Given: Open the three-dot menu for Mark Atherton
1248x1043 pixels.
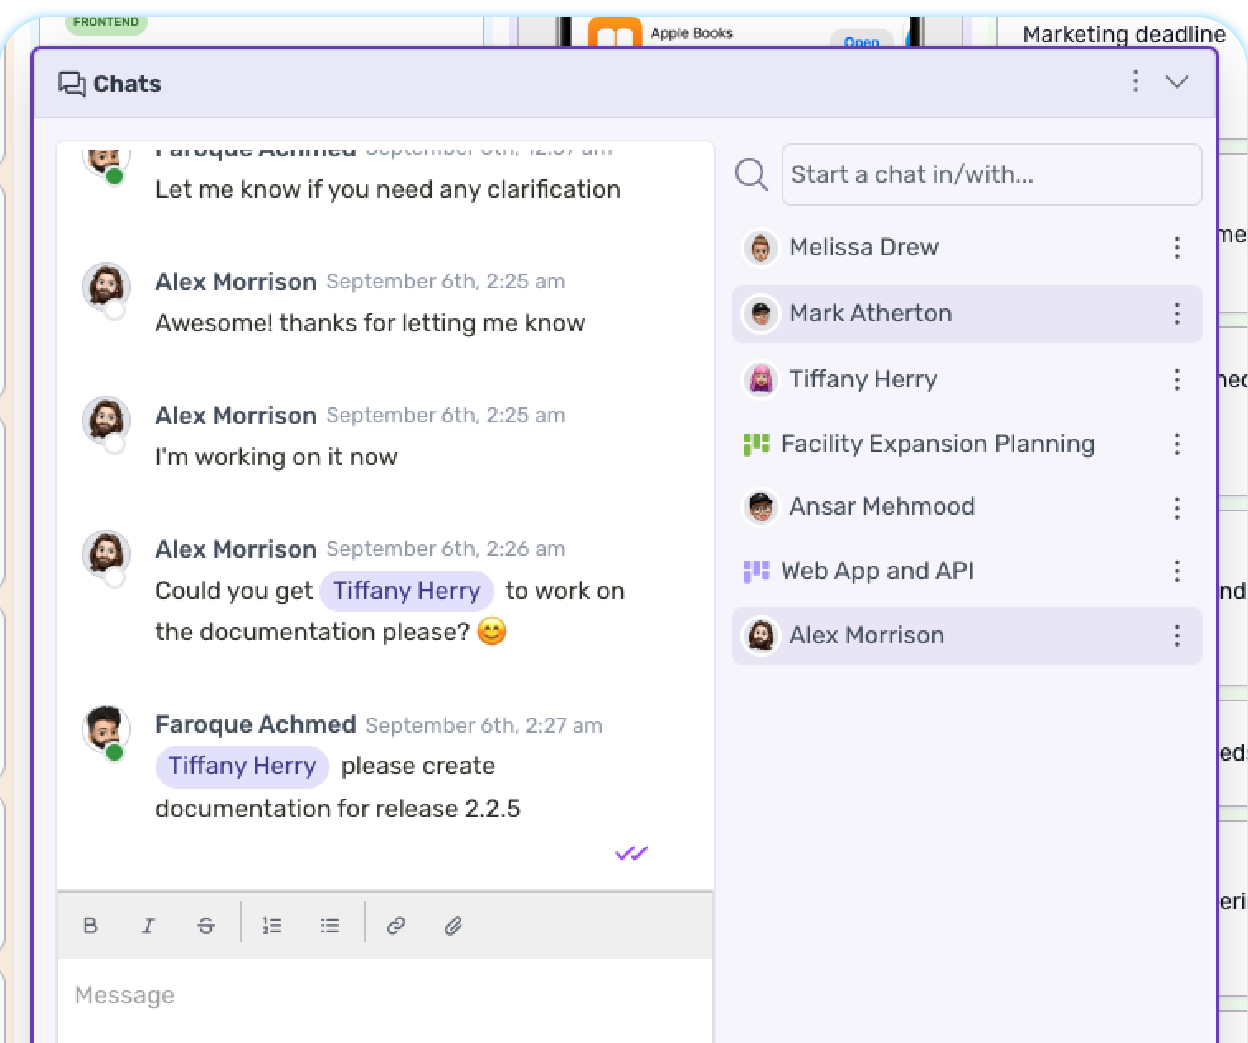Looking at the screenshot, I should point(1177,313).
